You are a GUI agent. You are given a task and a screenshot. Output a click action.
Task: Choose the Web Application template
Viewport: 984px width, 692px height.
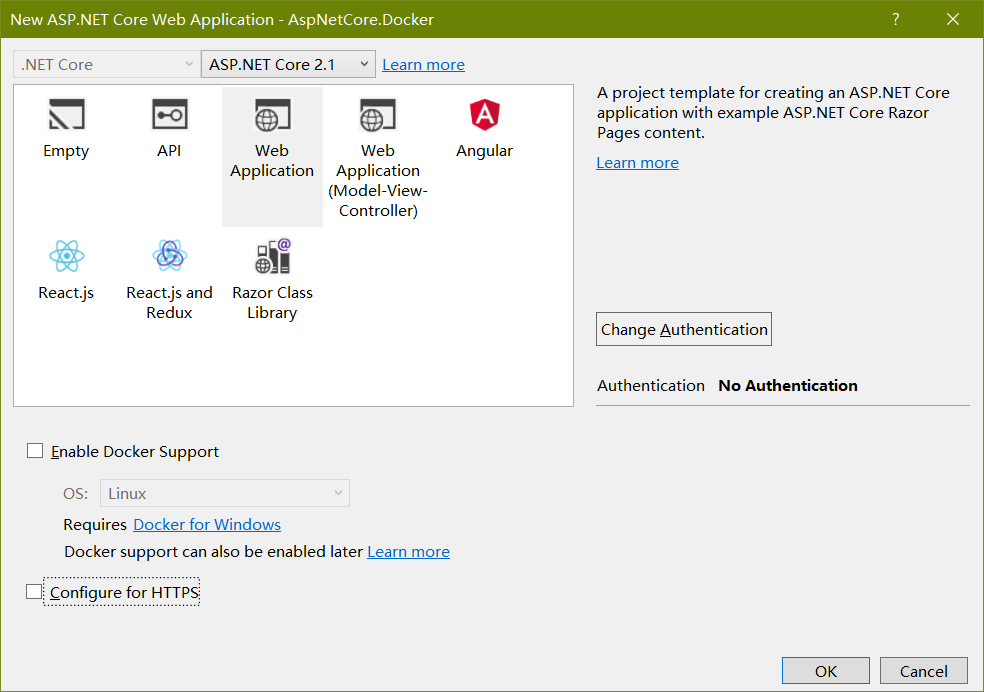[x=271, y=125]
